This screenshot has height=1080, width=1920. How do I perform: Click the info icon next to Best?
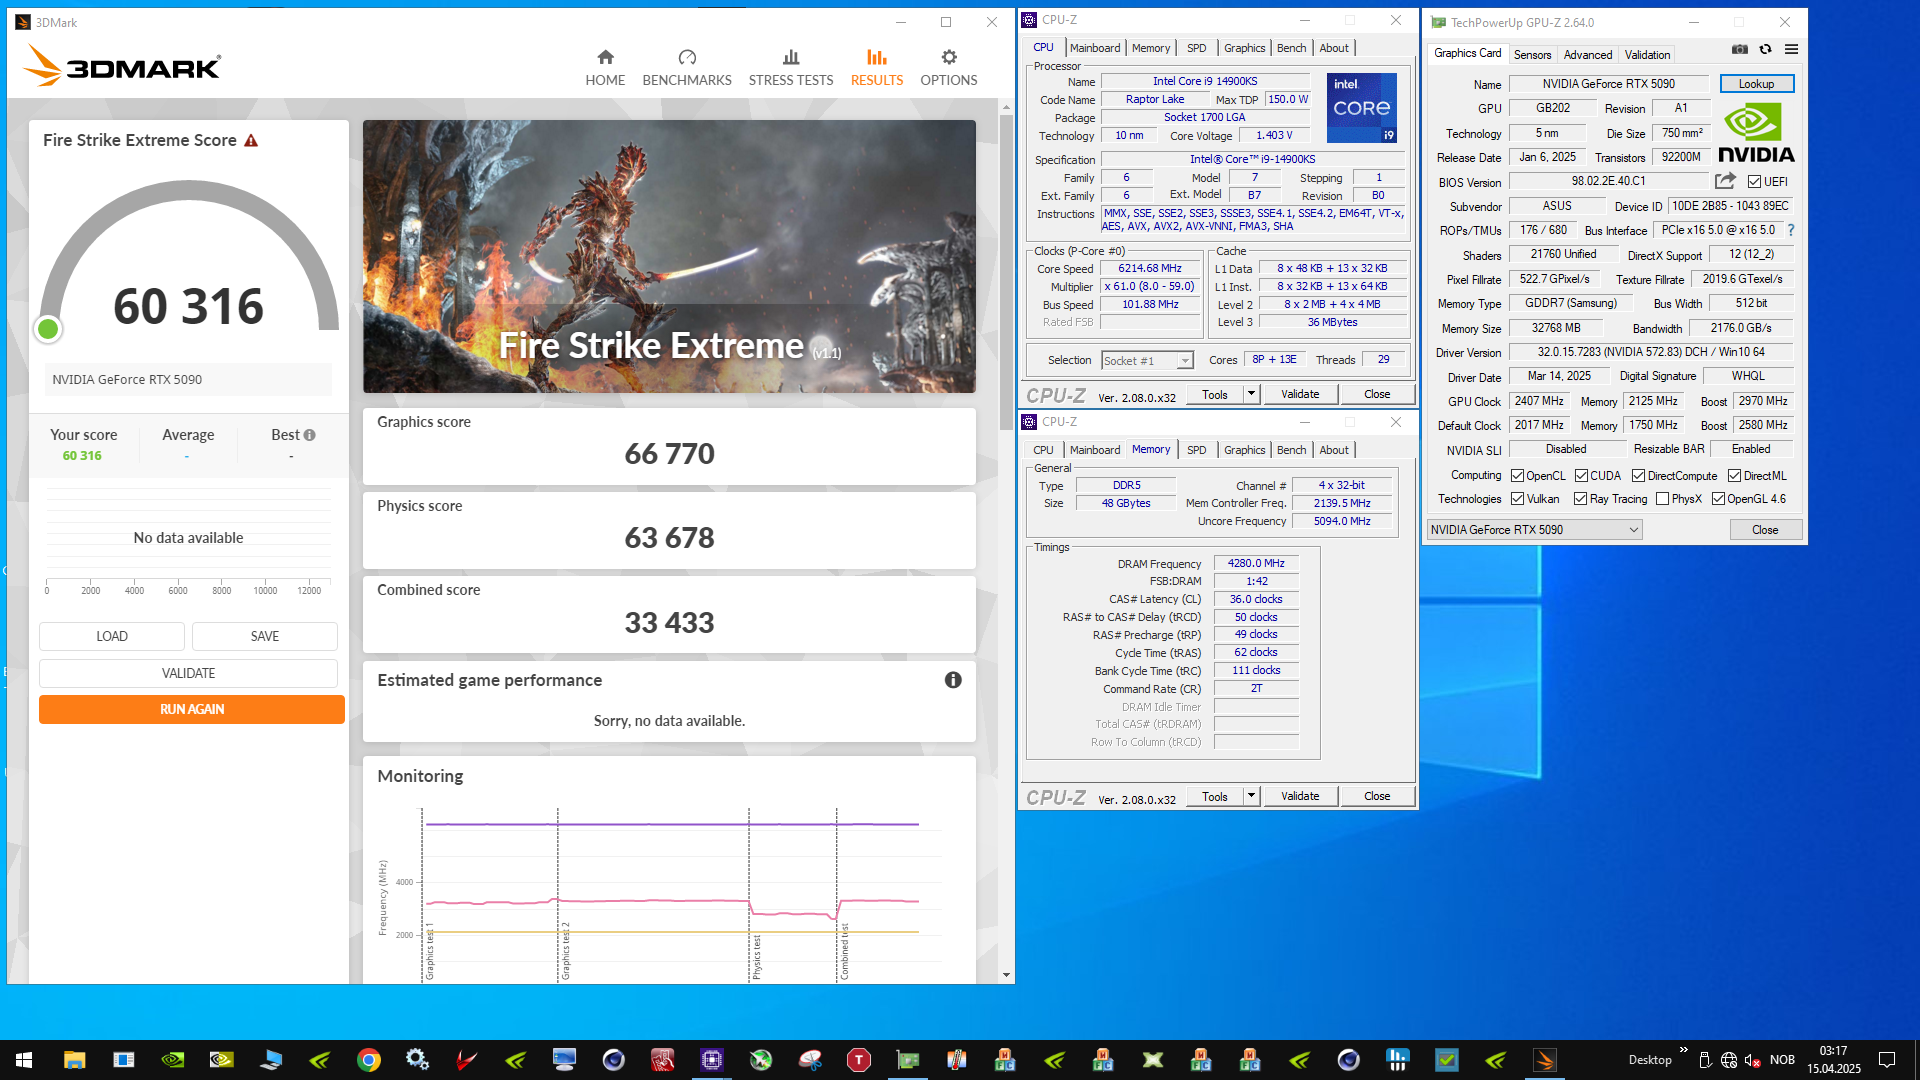click(x=310, y=435)
